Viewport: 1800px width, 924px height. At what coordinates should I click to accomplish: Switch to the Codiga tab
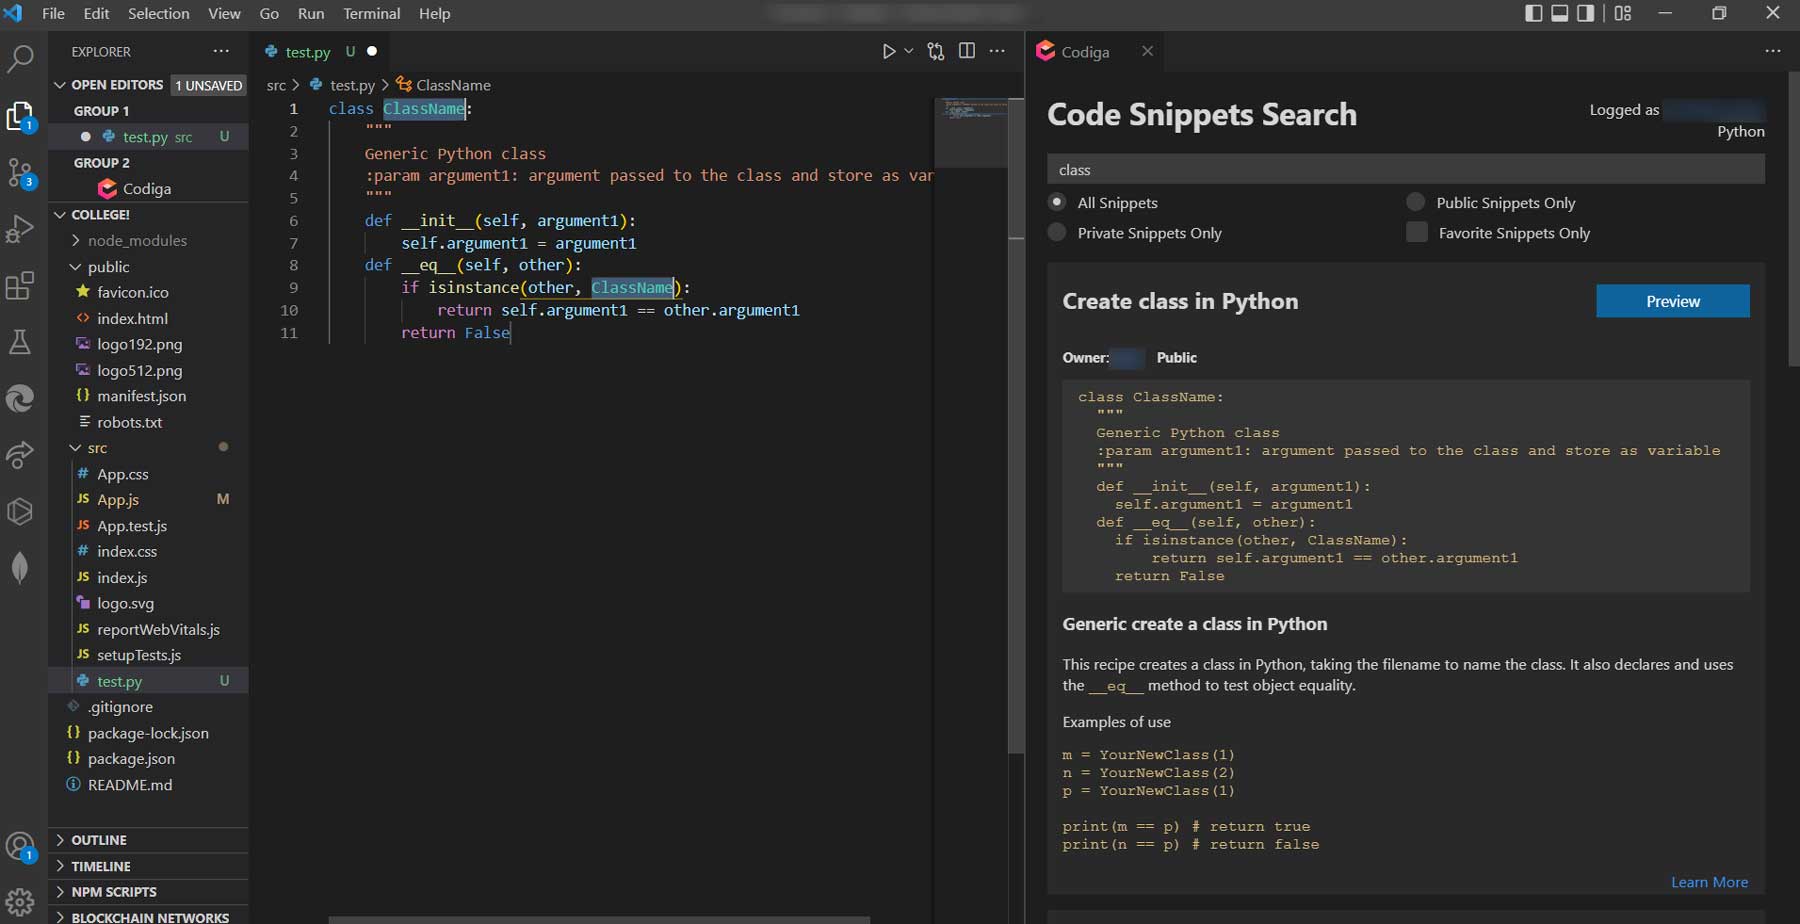[1086, 51]
